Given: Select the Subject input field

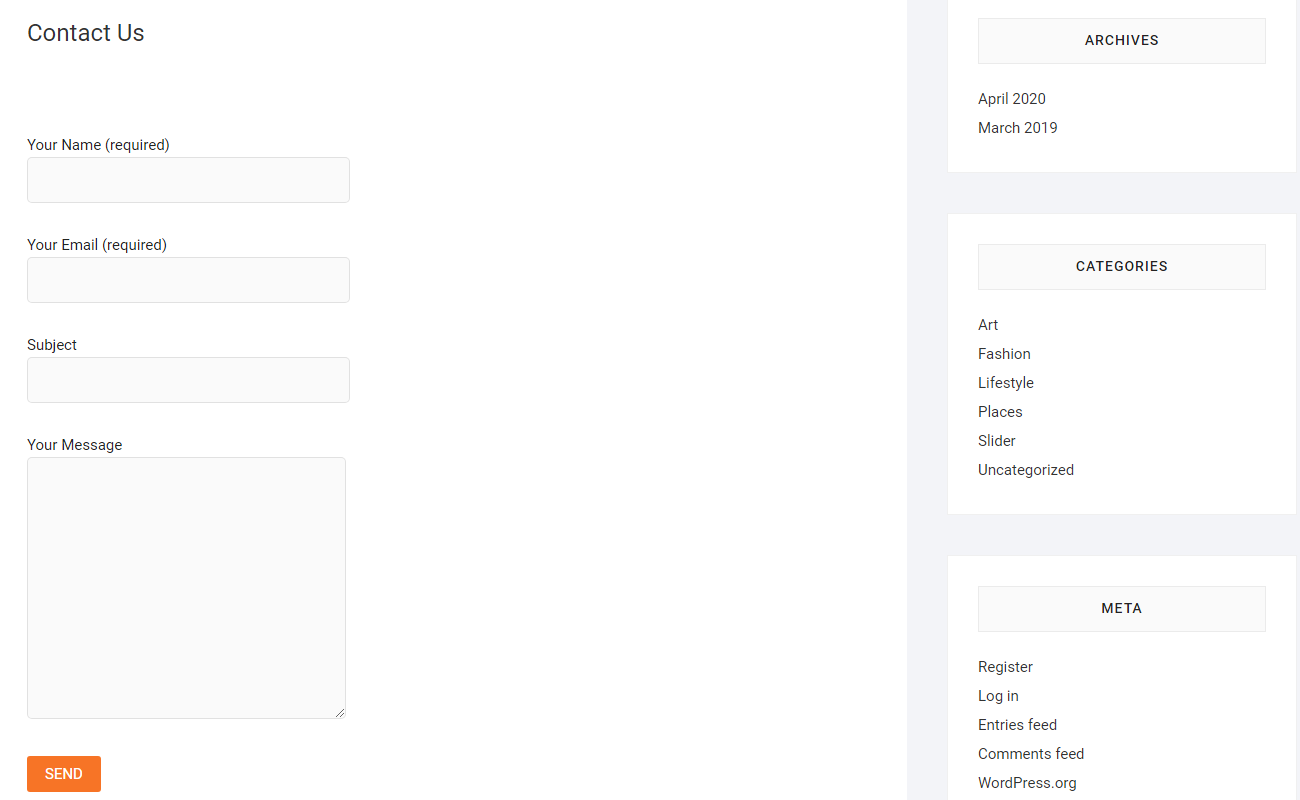Looking at the screenshot, I should [x=188, y=380].
